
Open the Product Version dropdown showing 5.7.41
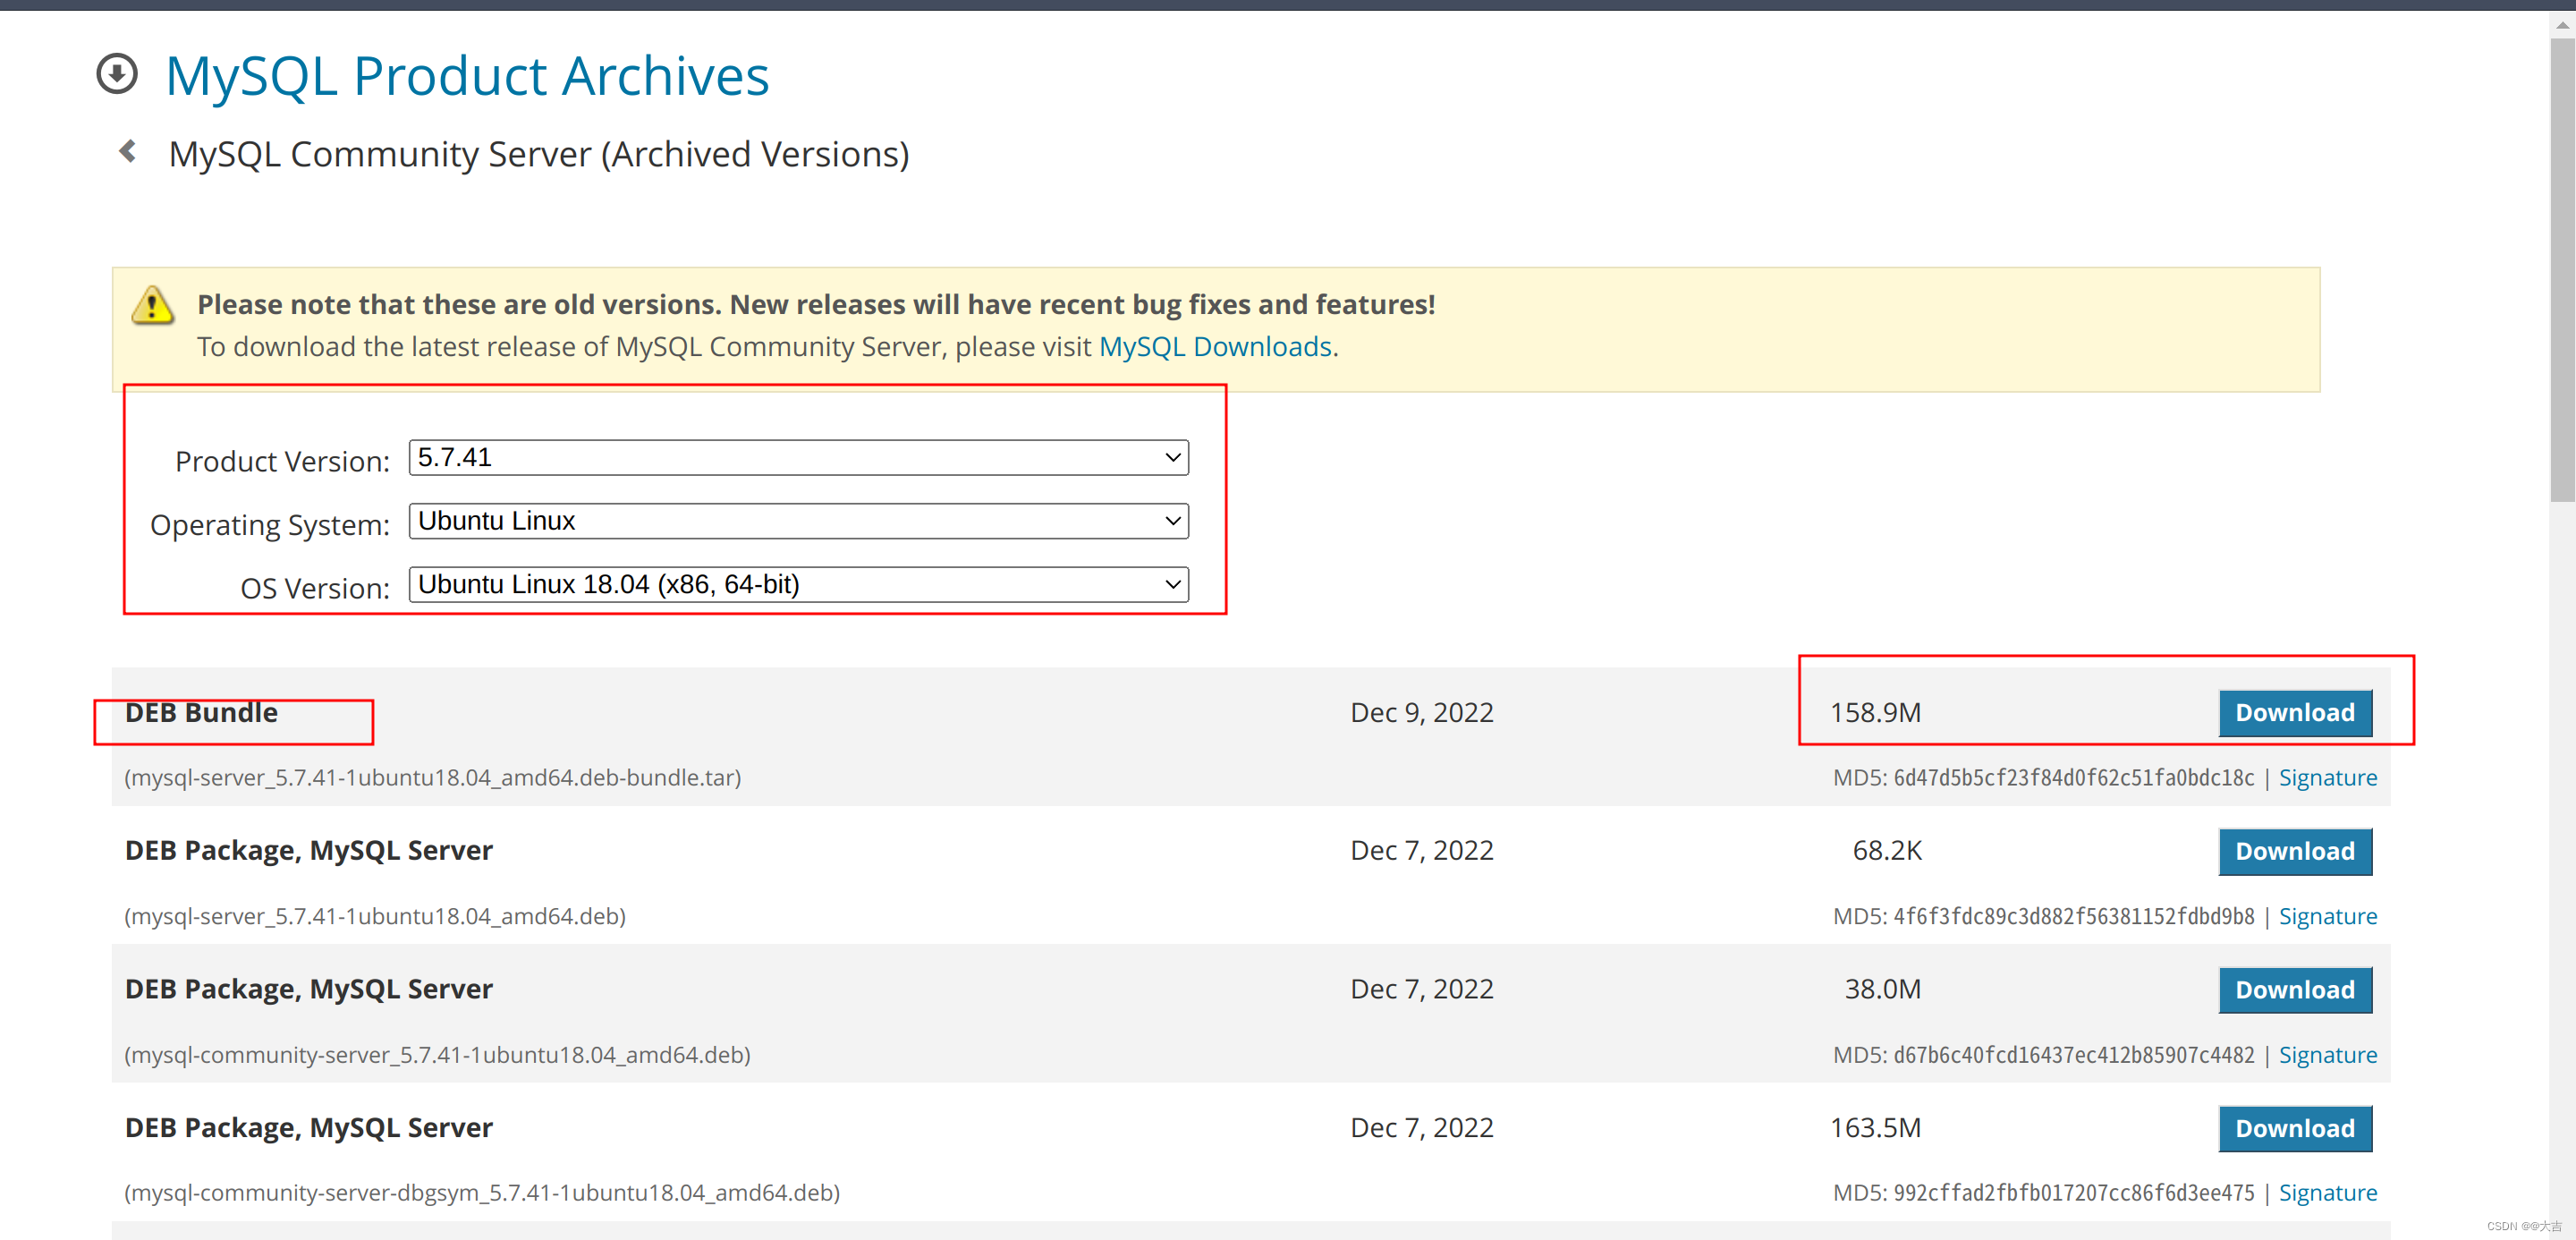click(798, 458)
